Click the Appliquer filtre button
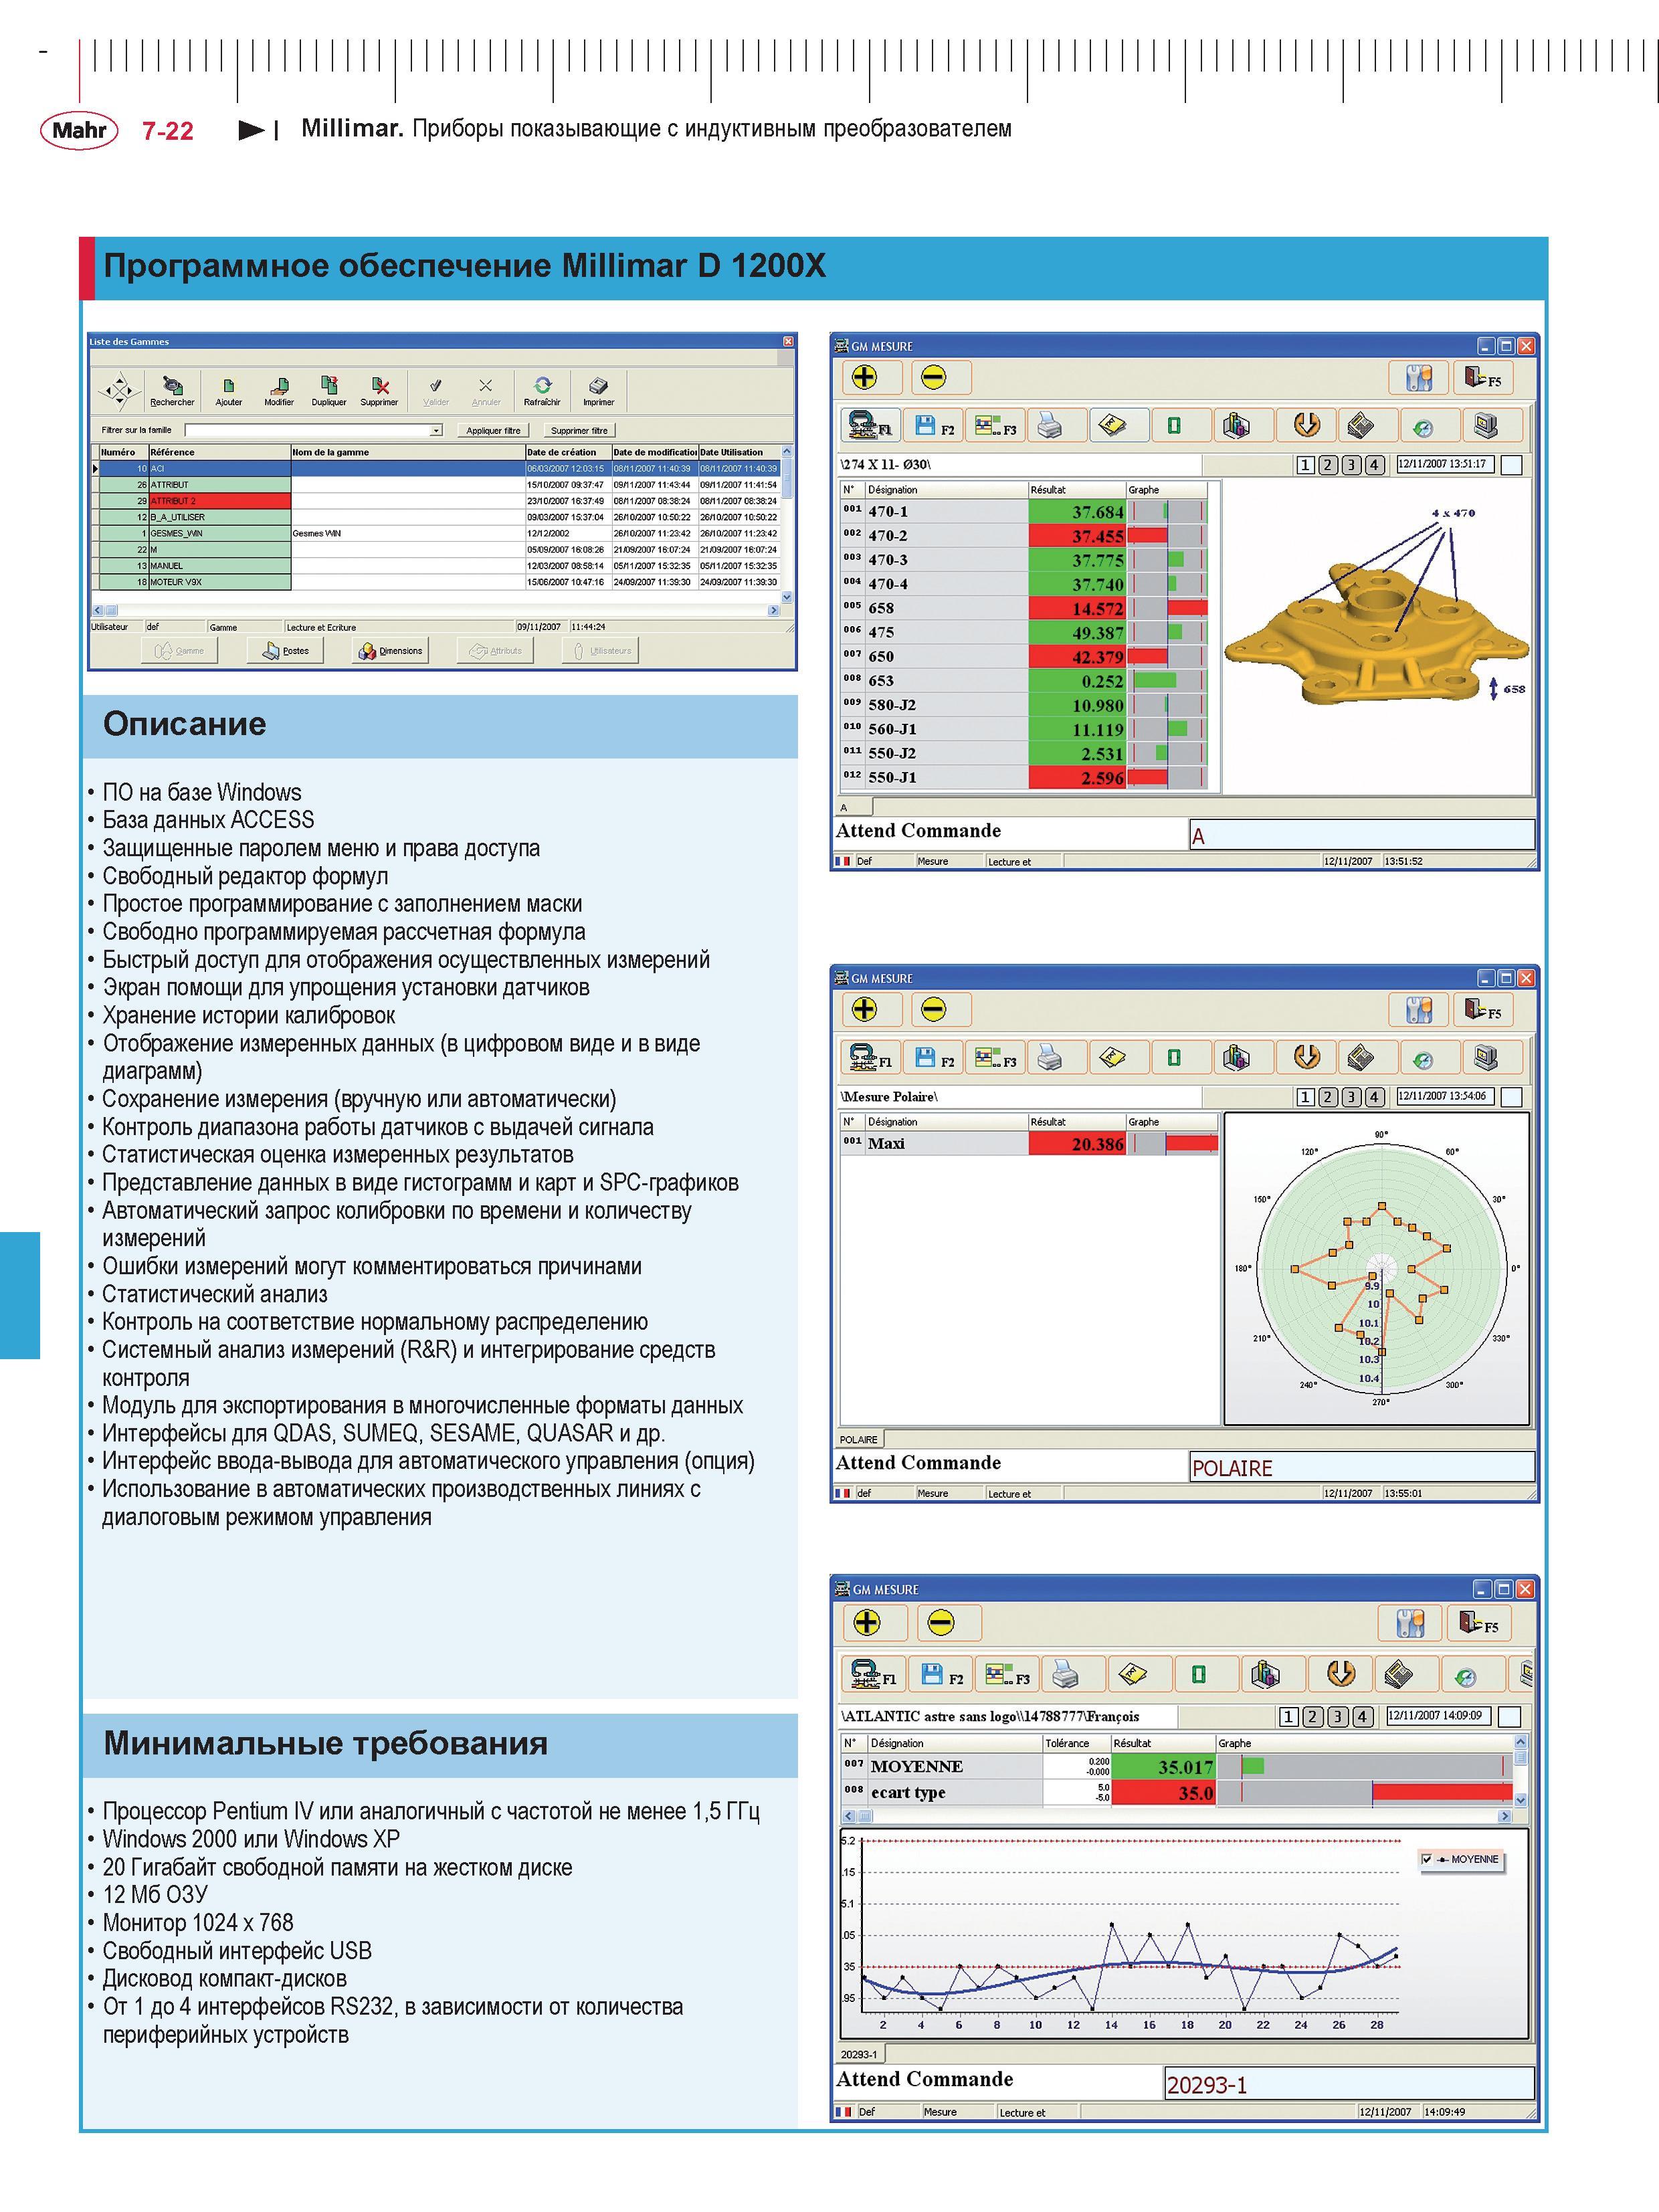Screen dimensions: 1659x2212 coord(493,431)
